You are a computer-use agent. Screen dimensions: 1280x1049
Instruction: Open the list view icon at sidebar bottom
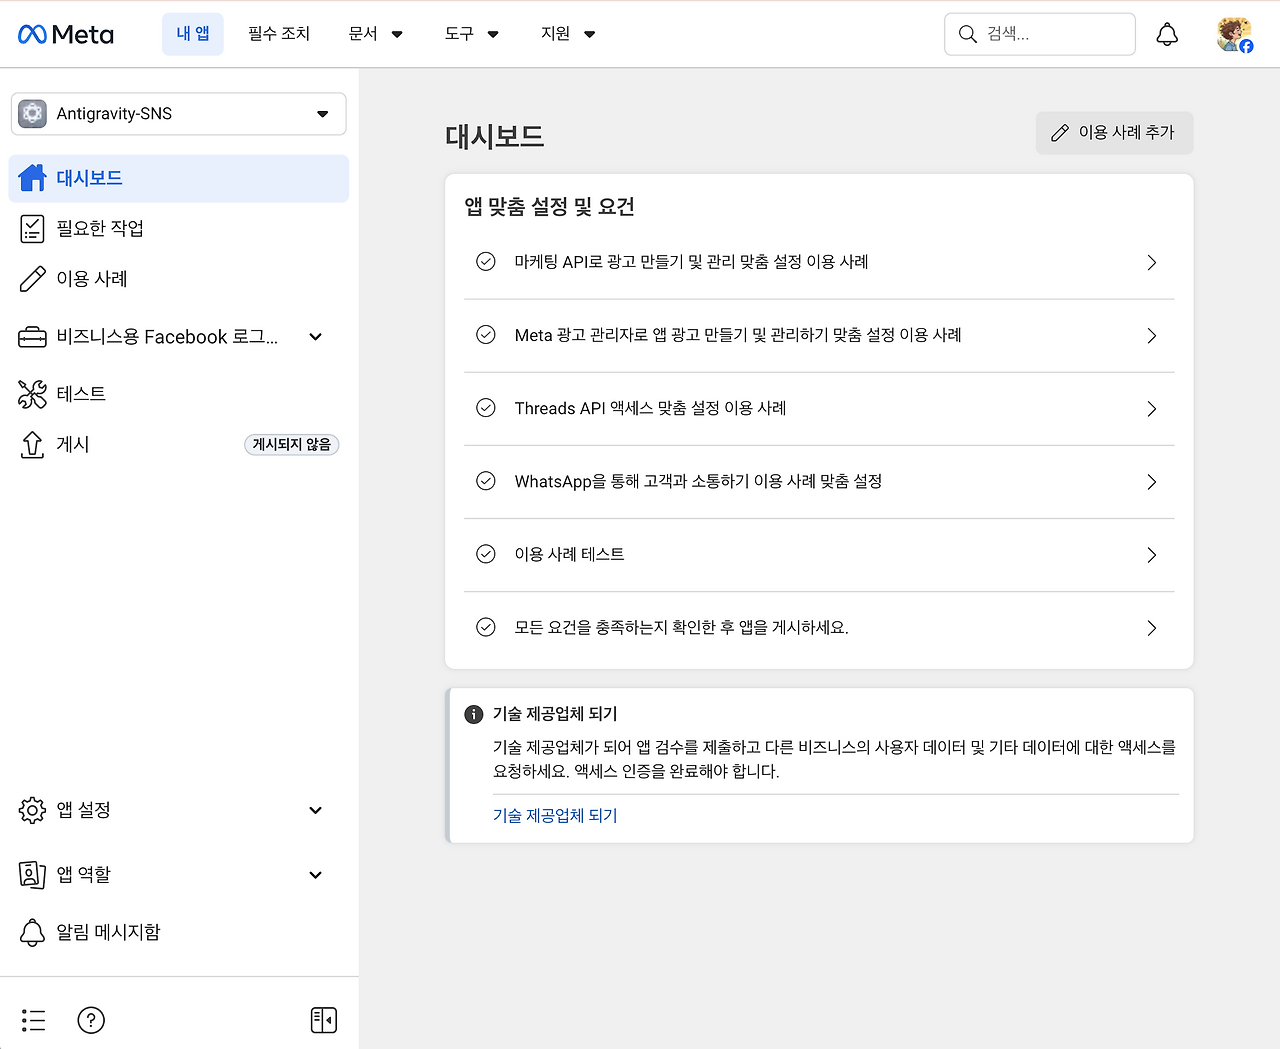pos(33,1020)
